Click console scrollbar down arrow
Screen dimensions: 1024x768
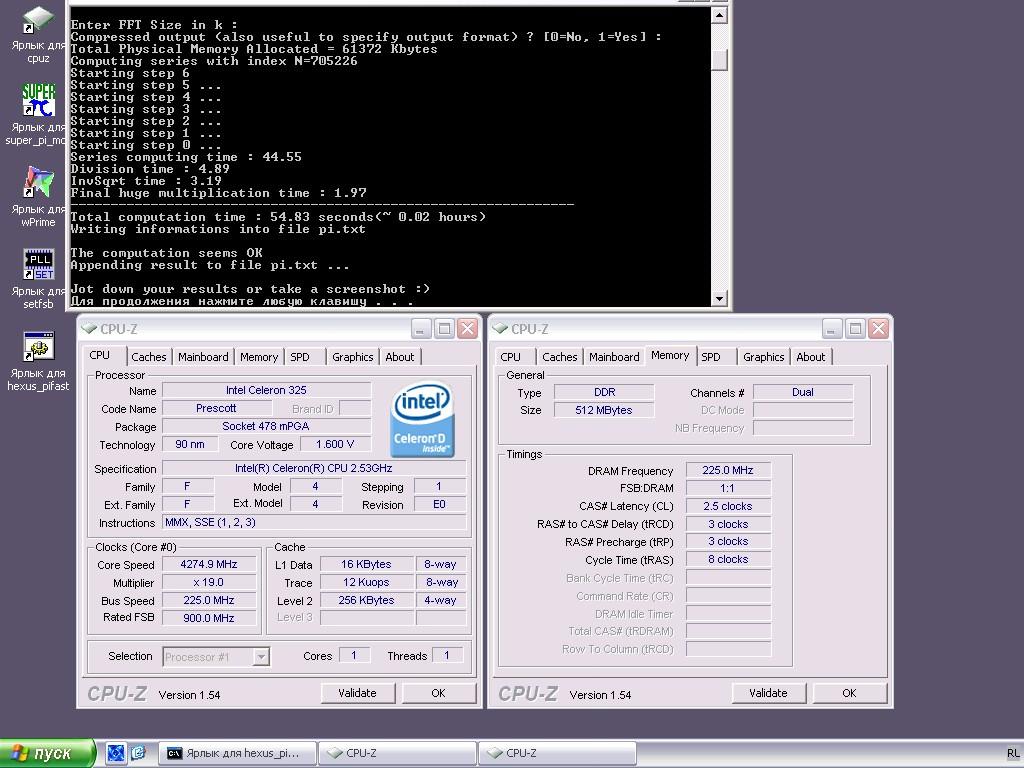click(719, 298)
